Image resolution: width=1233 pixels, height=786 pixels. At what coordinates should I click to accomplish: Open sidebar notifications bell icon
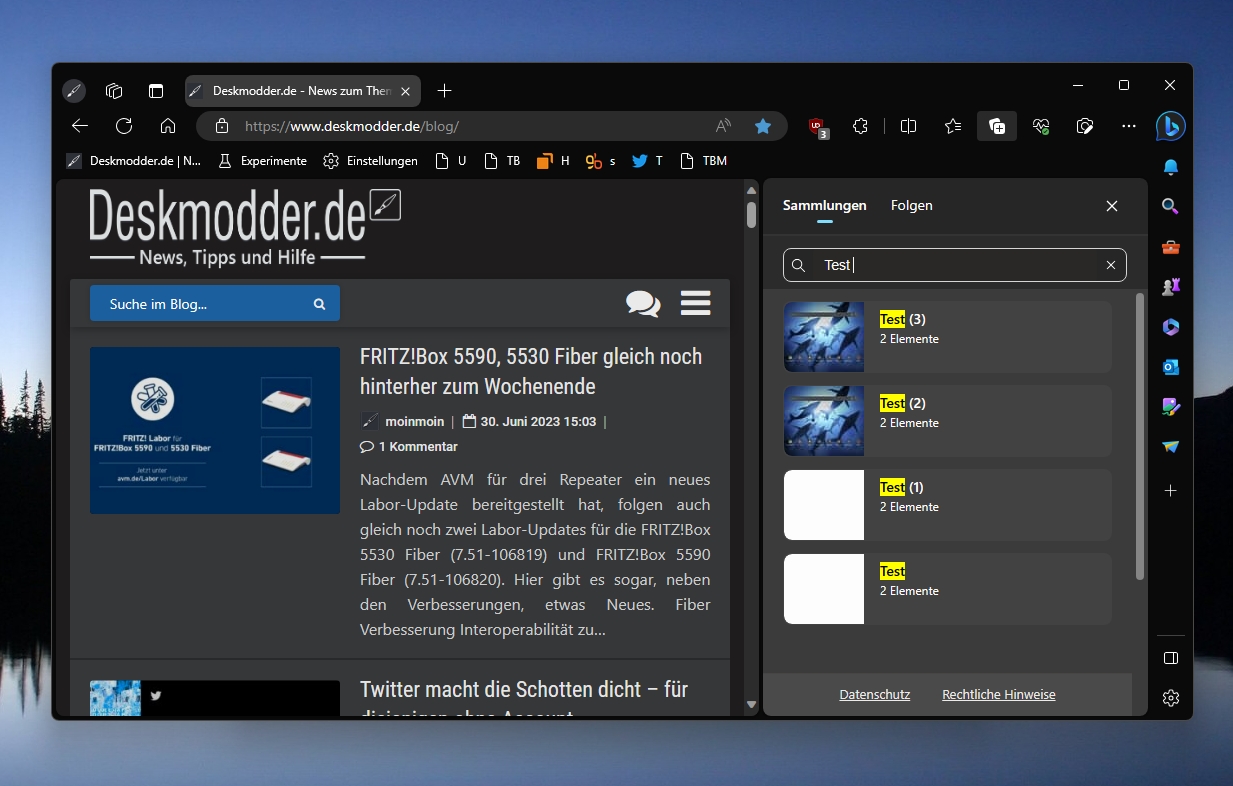[1171, 167]
